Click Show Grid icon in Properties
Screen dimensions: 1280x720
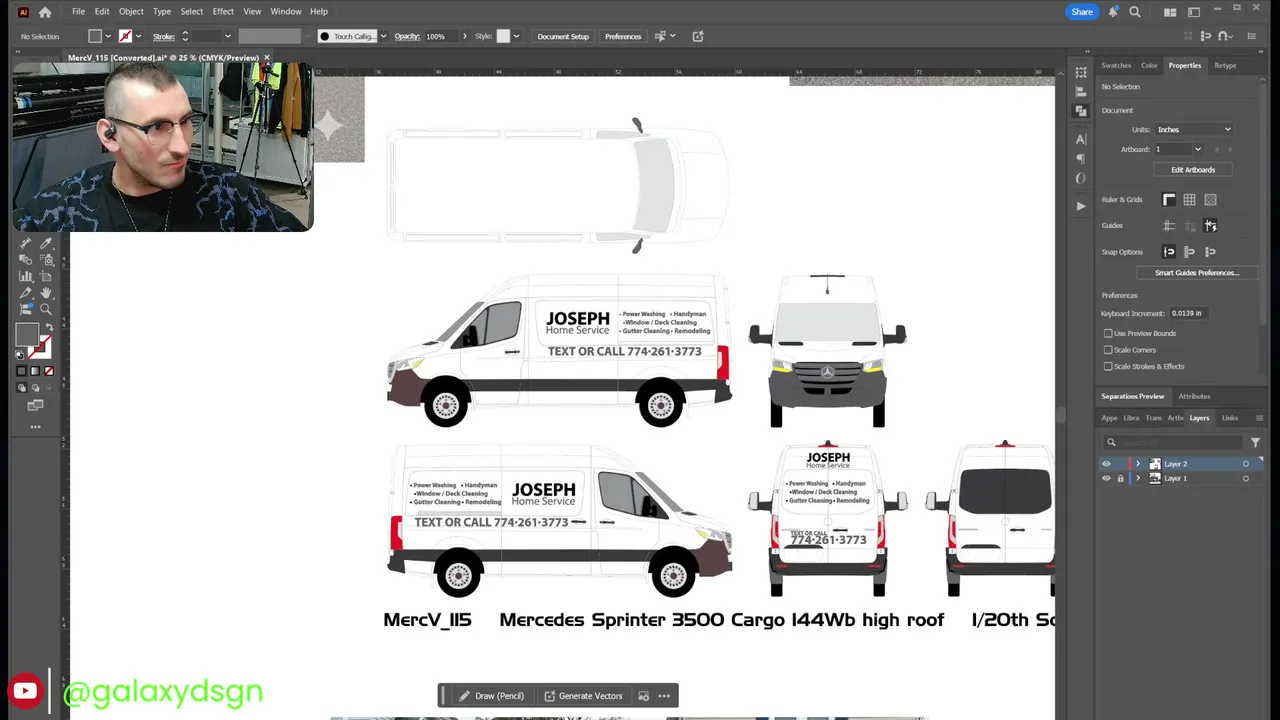[1189, 200]
